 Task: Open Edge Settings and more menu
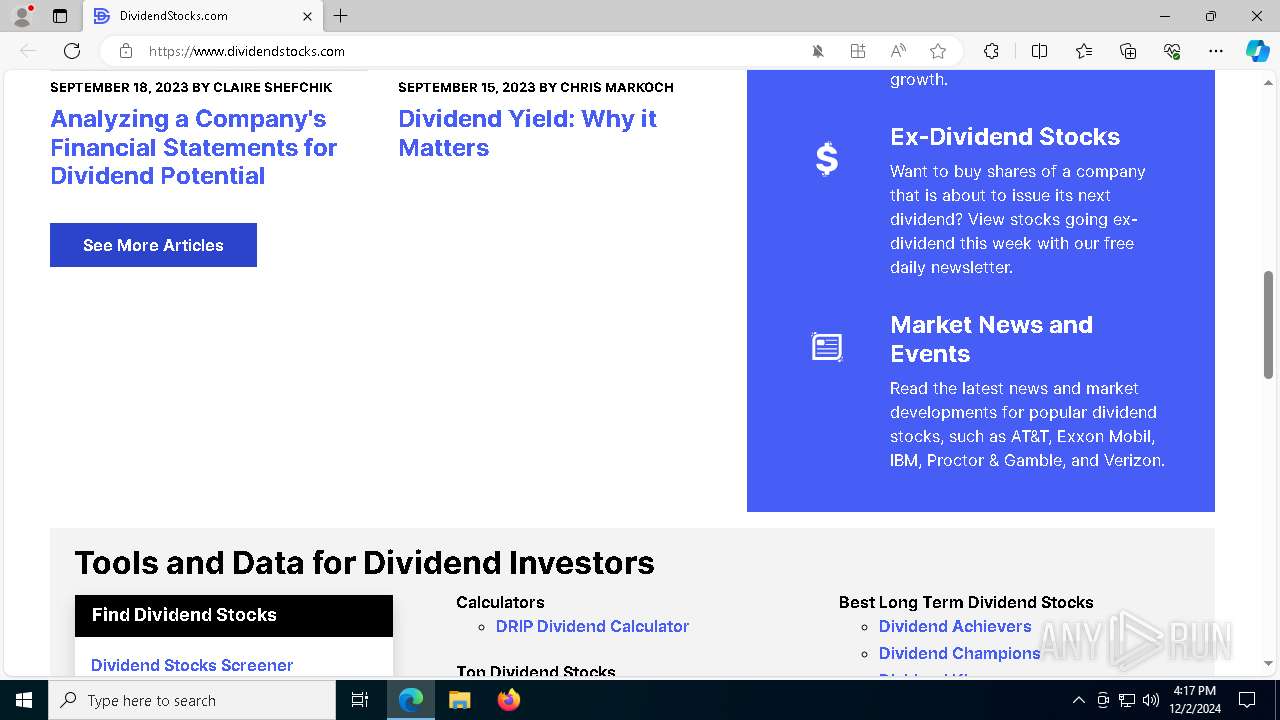pos(1216,51)
